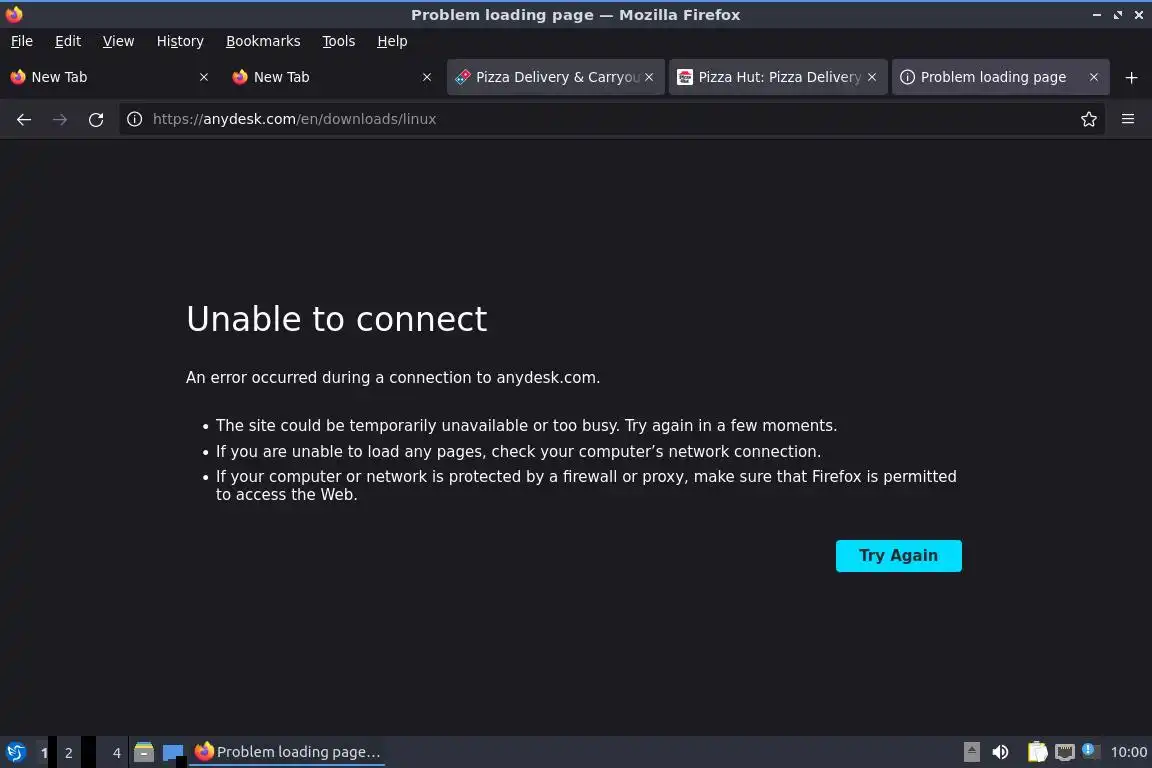The image size is (1152, 768).
Task: Open the Firefox hamburger application menu
Action: 1128,119
